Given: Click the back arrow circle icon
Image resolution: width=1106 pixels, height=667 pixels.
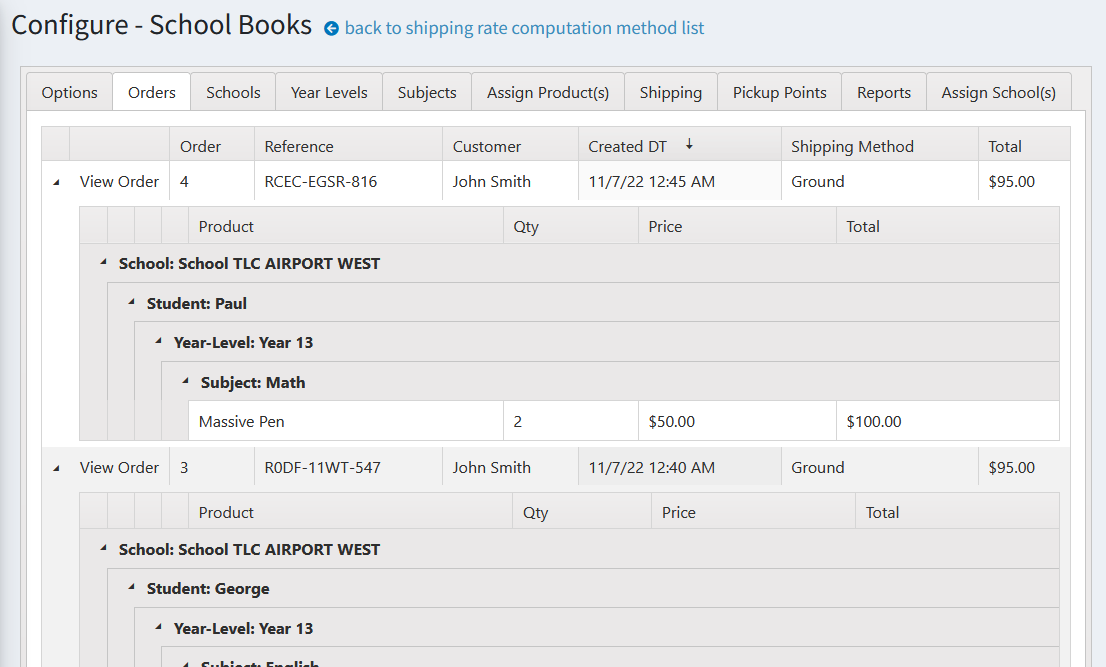Looking at the screenshot, I should (x=332, y=29).
